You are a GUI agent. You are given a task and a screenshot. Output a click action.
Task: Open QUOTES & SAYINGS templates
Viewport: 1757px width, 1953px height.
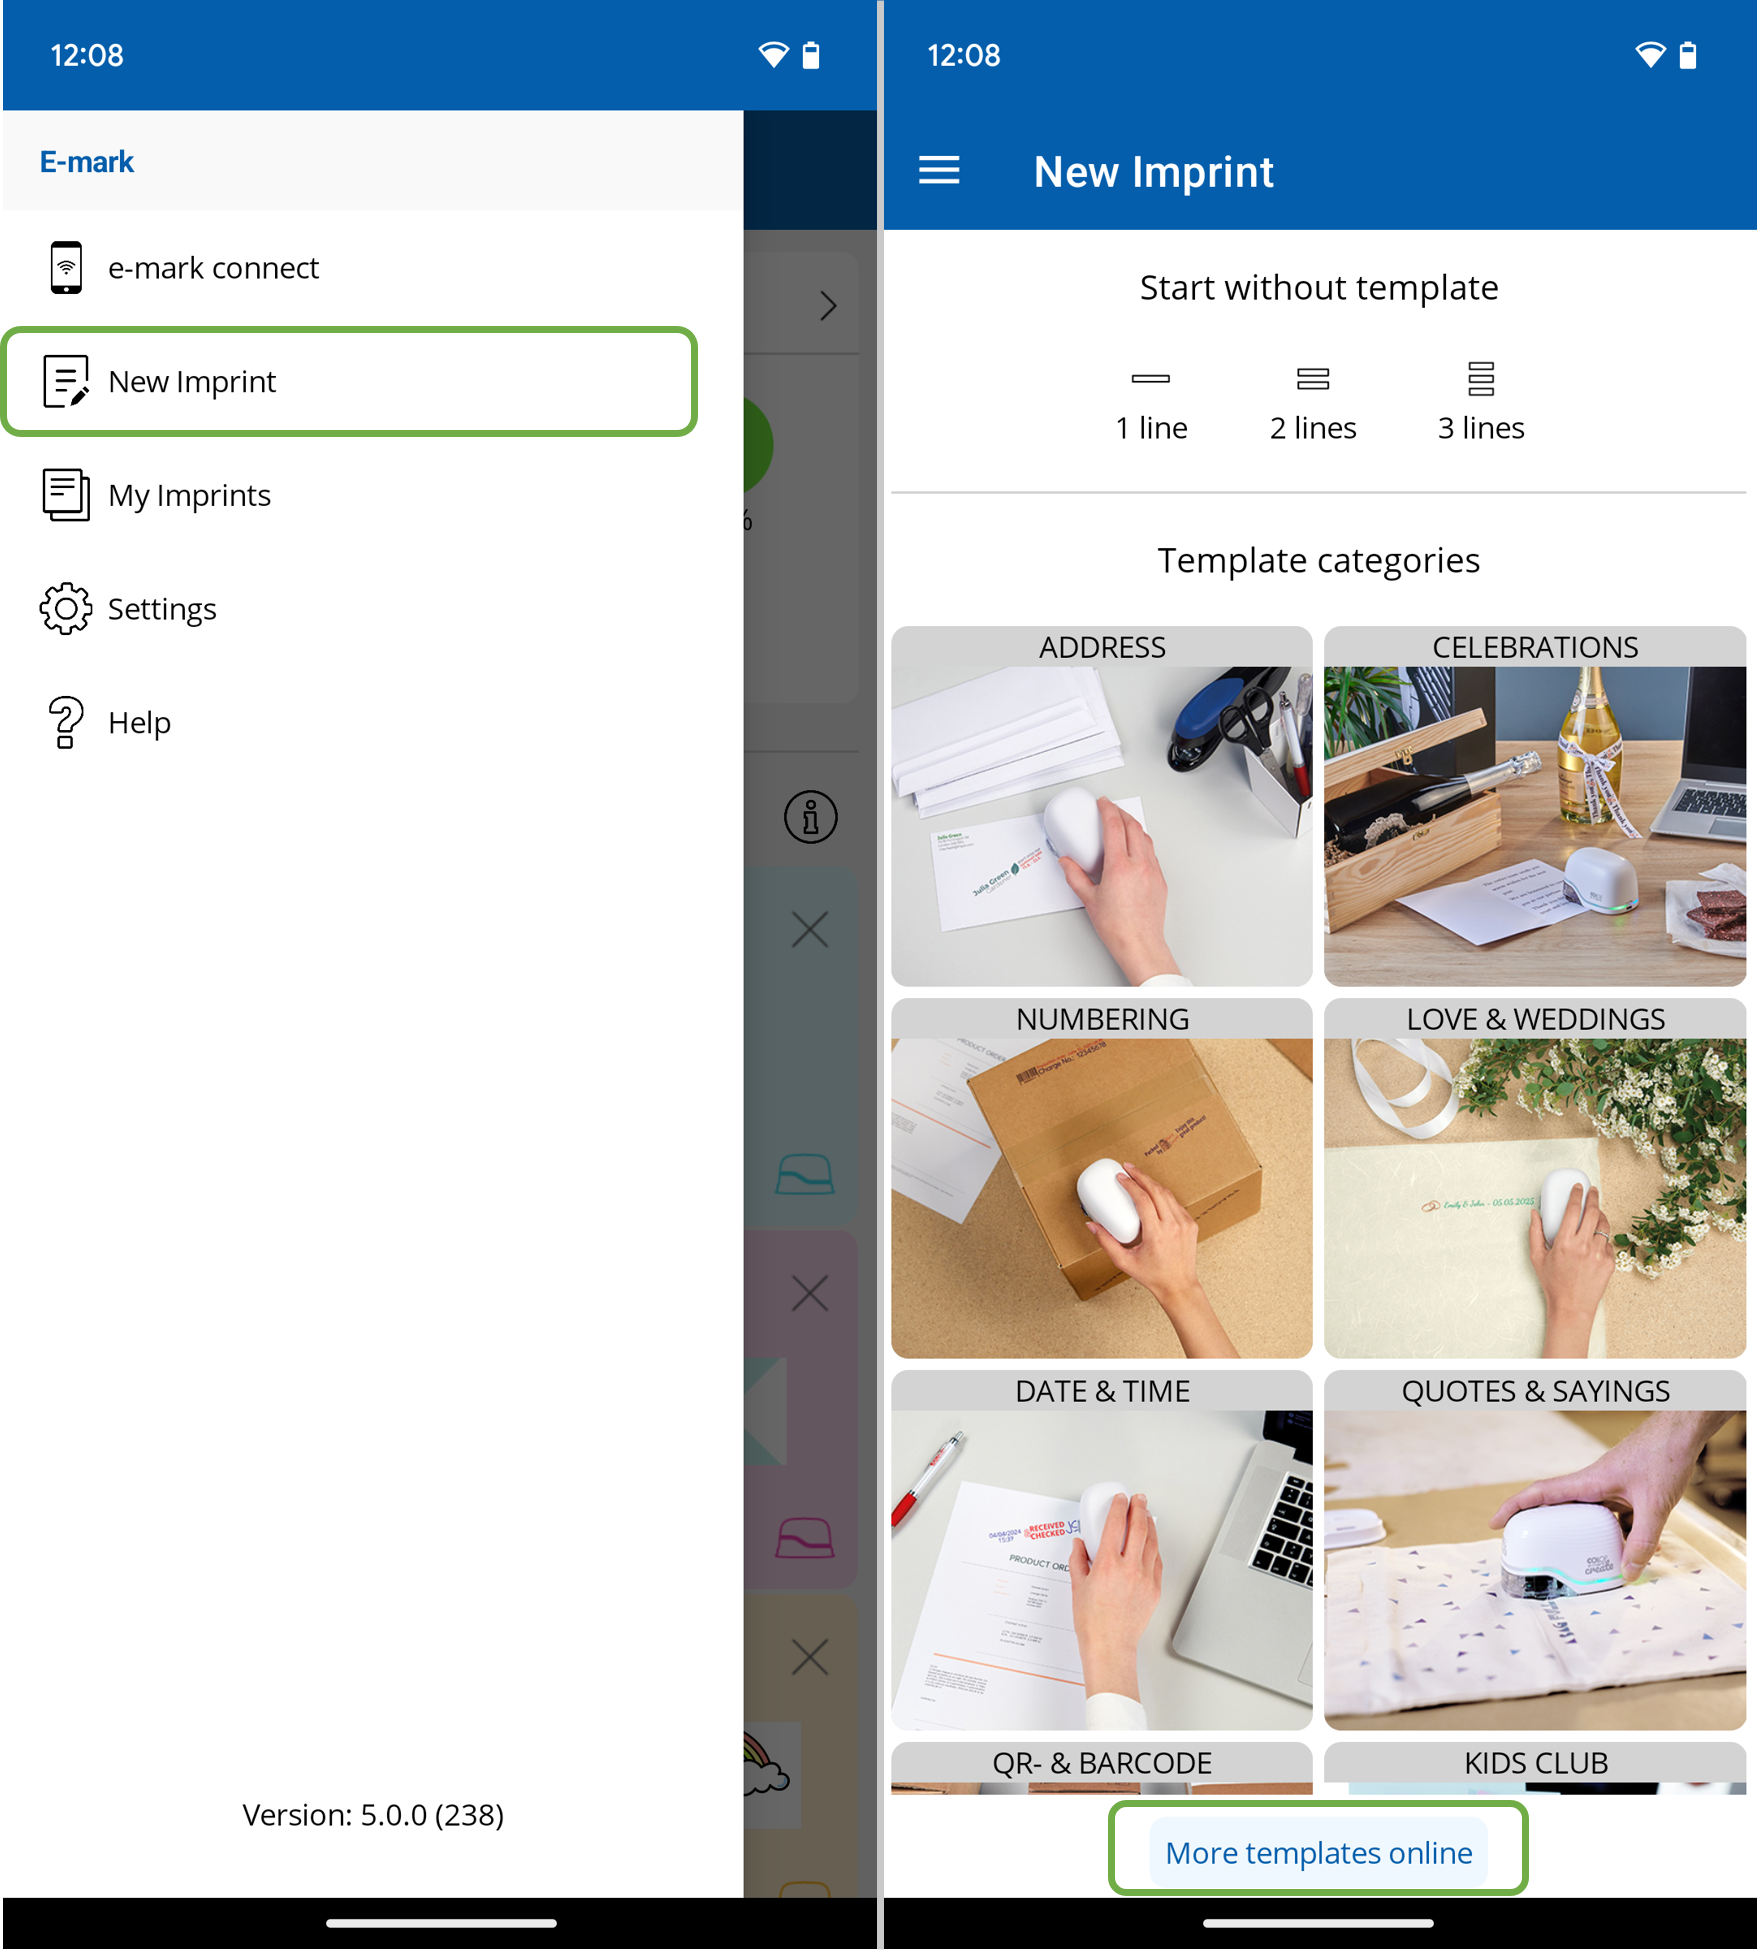tap(1534, 1550)
